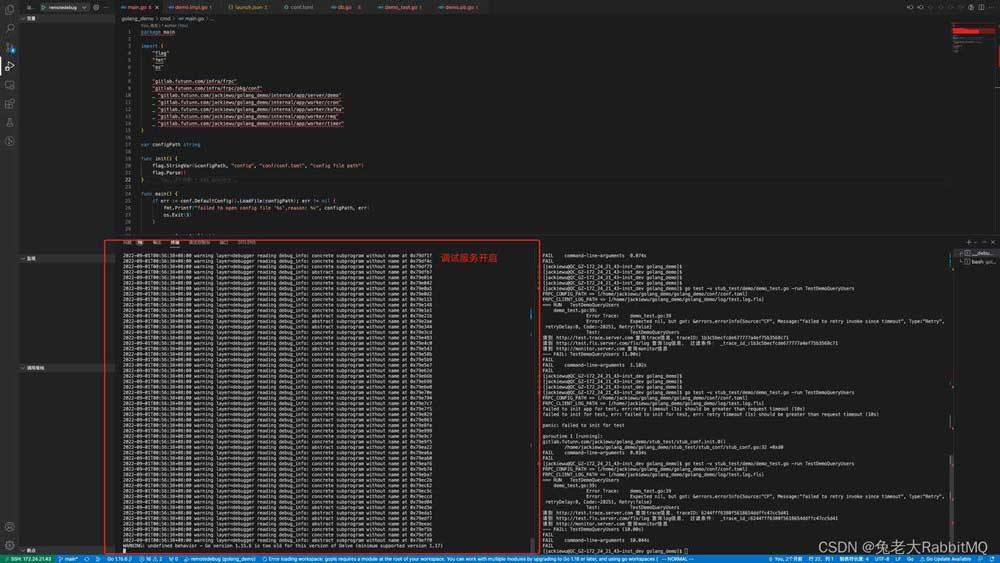Image resolution: width=1000 pixels, height=563 pixels.
Task: Start debugging with green play button
Action: [43, 7]
